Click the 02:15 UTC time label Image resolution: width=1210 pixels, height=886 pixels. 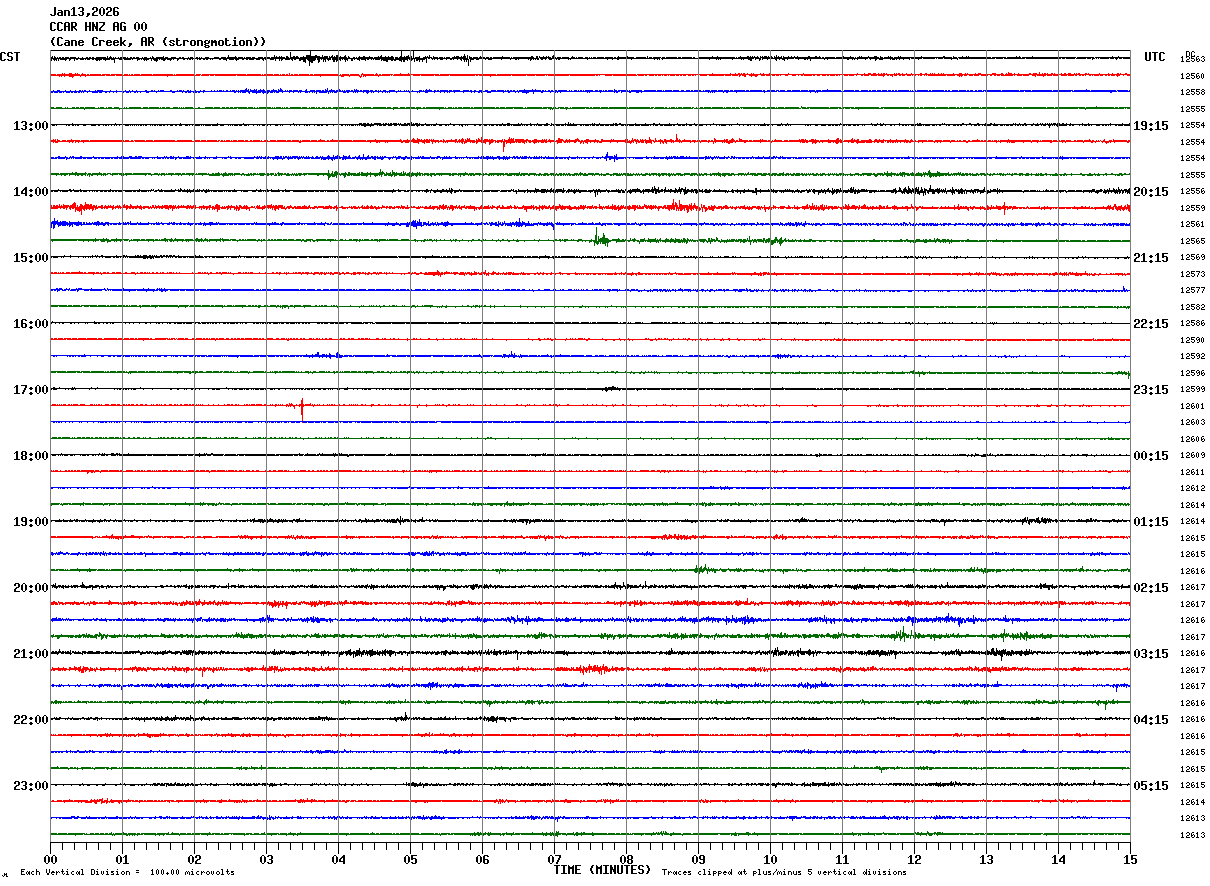pos(1150,588)
